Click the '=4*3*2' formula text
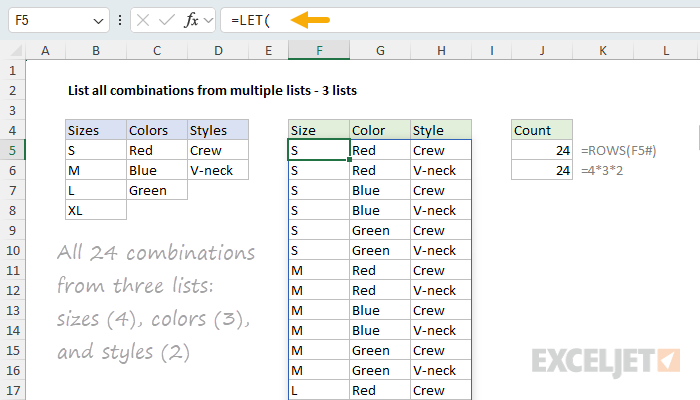Image resolution: width=700 pixels, height=400 pixels. pos(602,171)
